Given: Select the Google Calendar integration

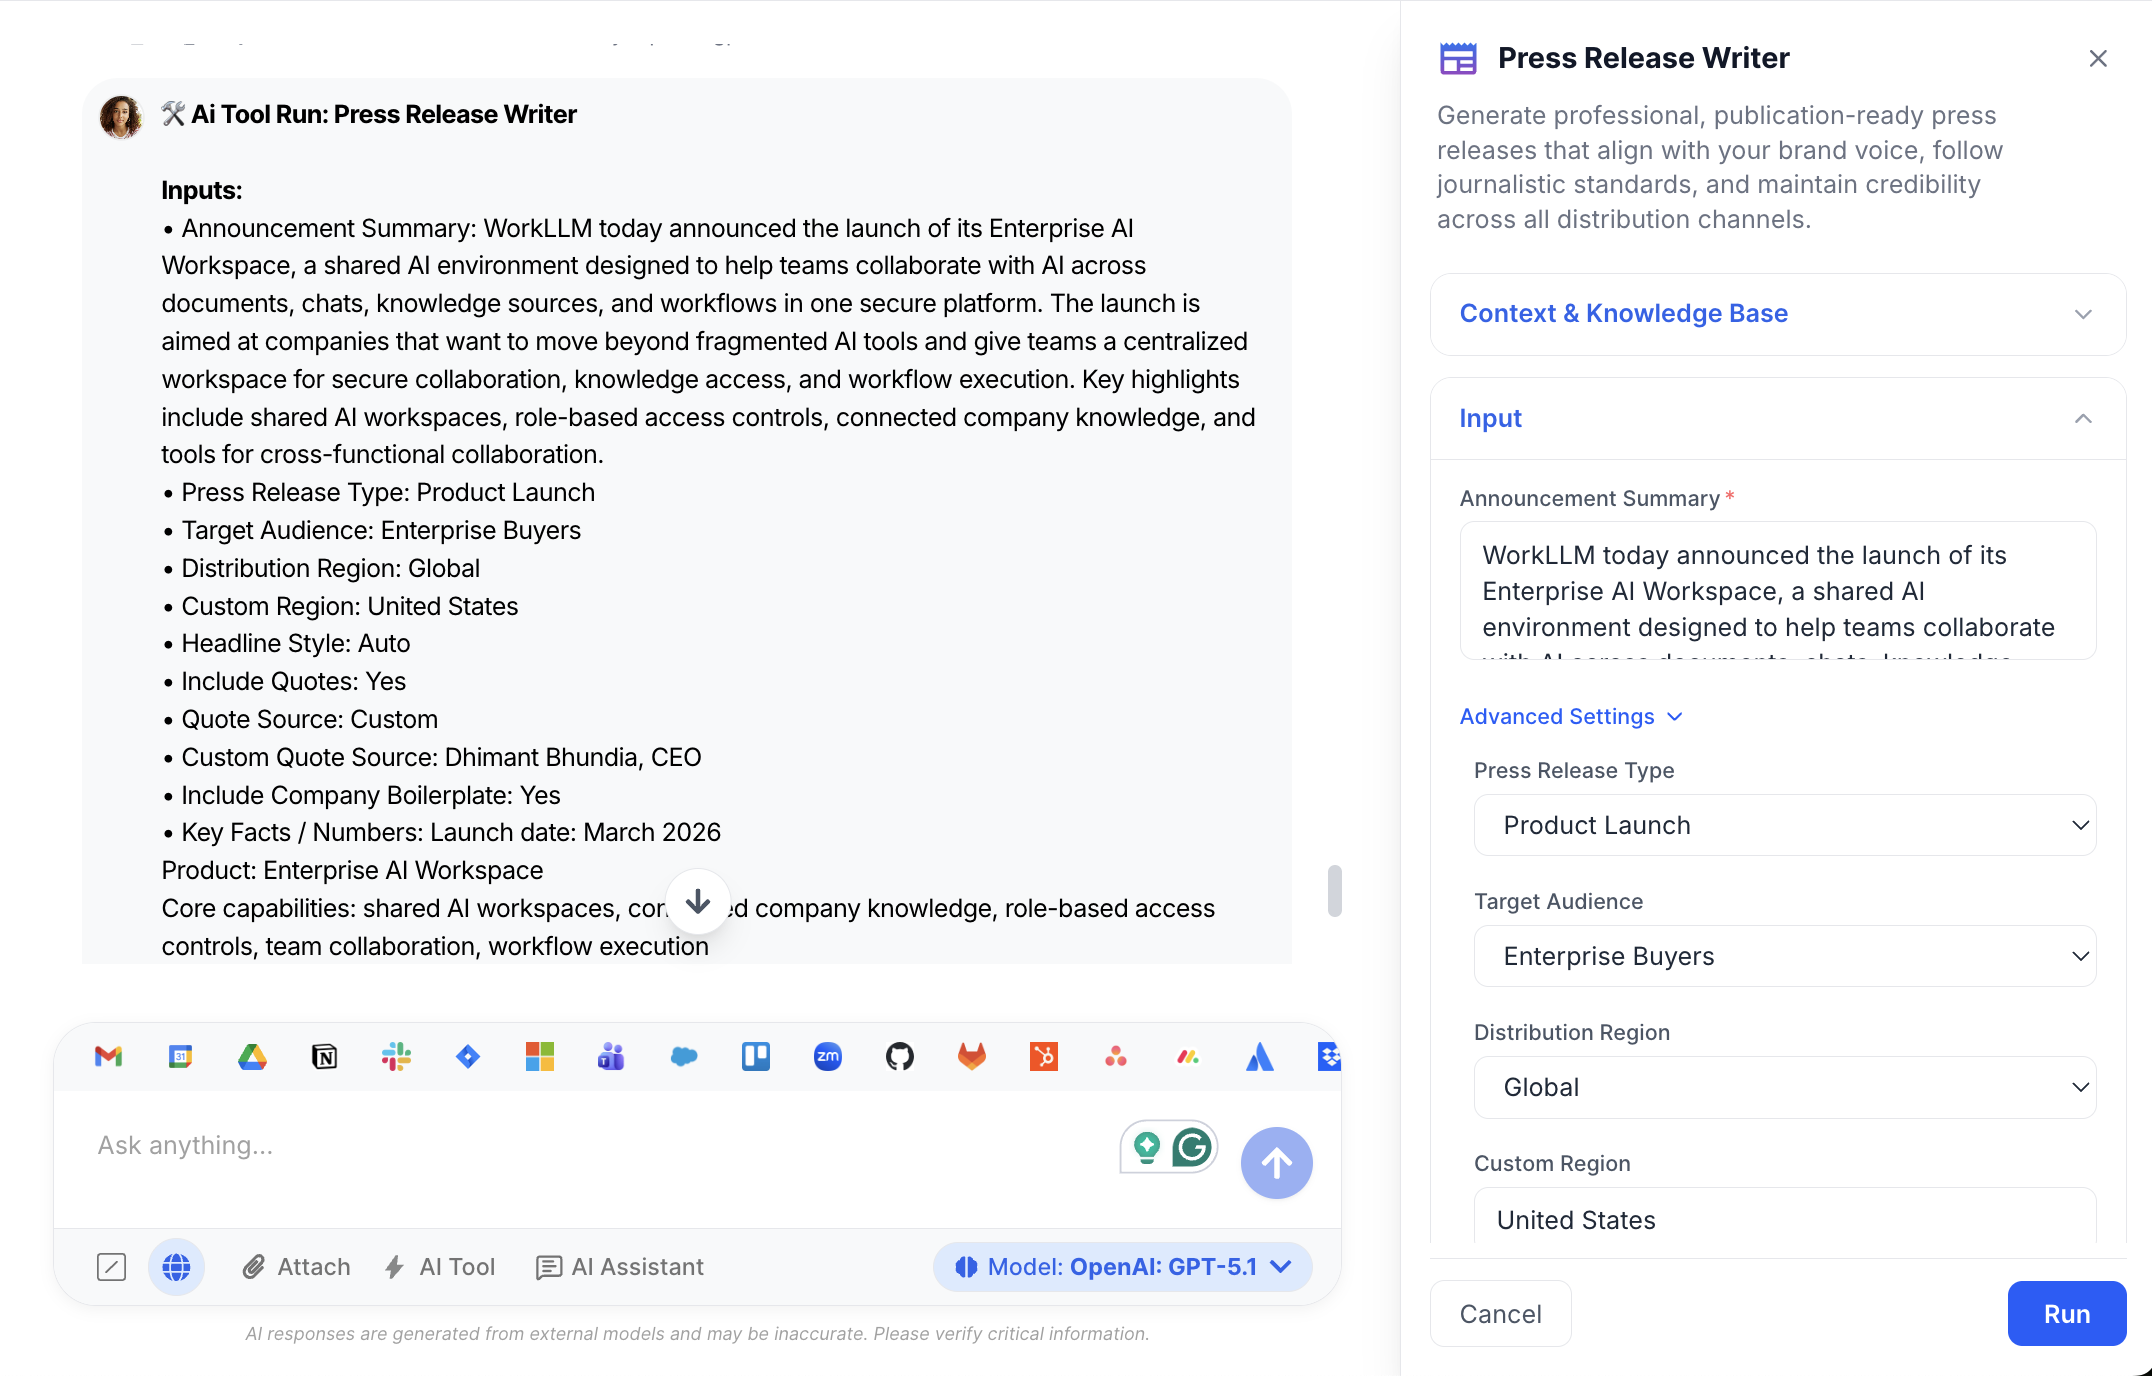Looking at the screenshot, I should (180, 1057).
